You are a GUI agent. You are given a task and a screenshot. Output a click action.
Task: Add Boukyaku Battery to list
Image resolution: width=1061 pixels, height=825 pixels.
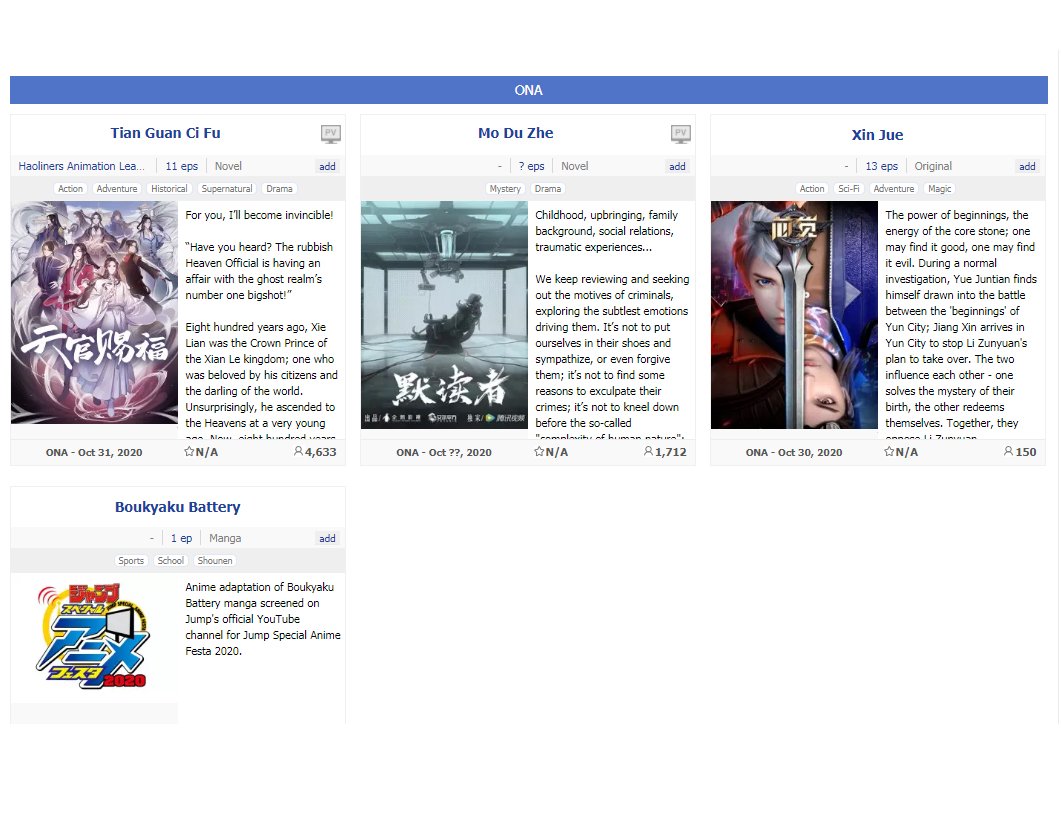point(328,539)
